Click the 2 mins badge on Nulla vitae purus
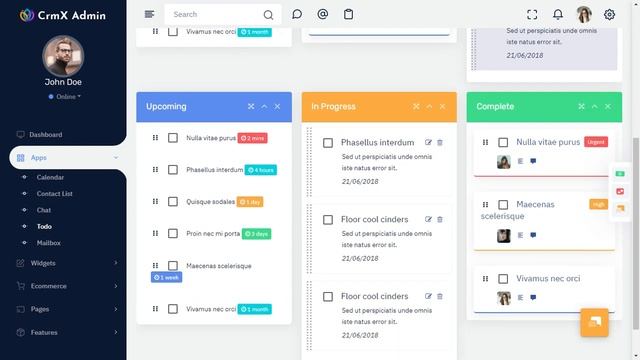The height and width of the screenshot is (360, 640). point(253,138)
